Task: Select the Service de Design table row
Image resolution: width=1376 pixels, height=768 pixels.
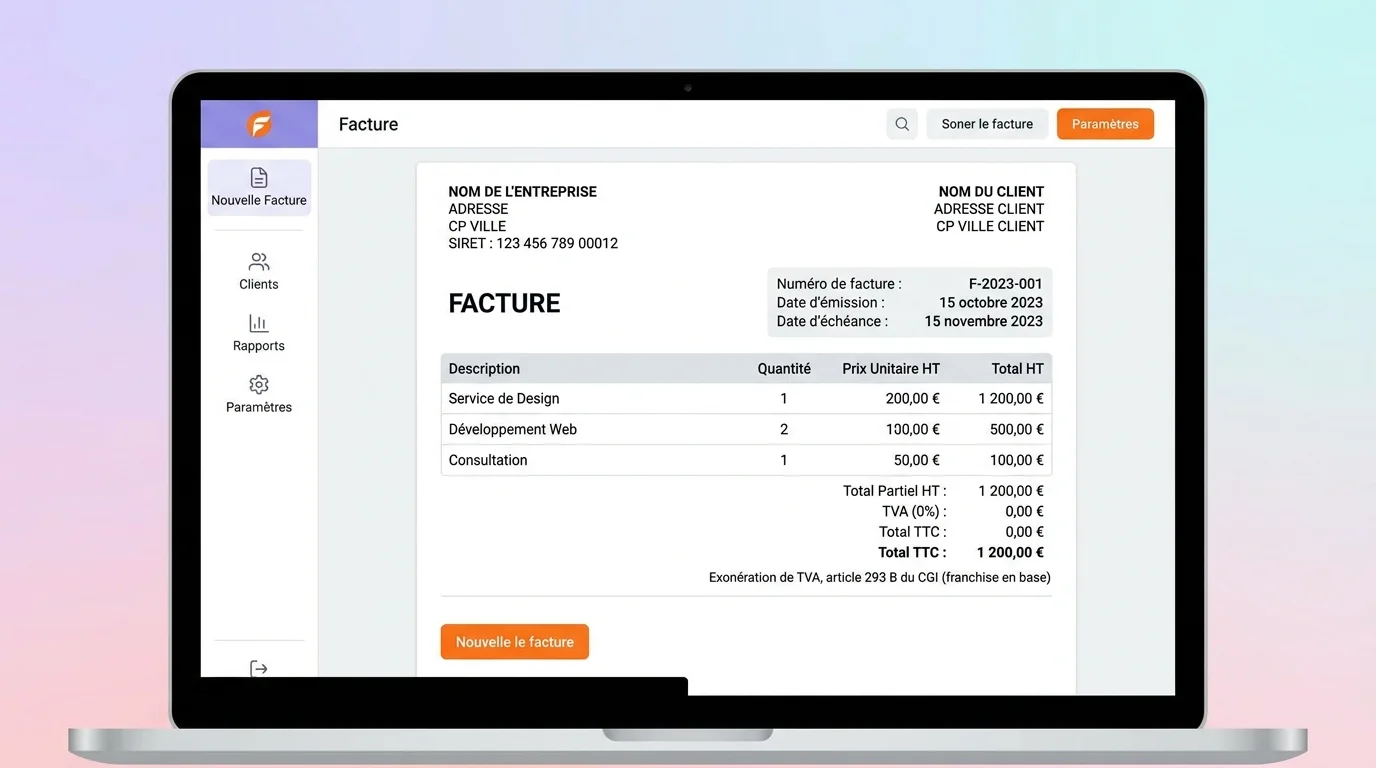Action: (x=504, y=398)
